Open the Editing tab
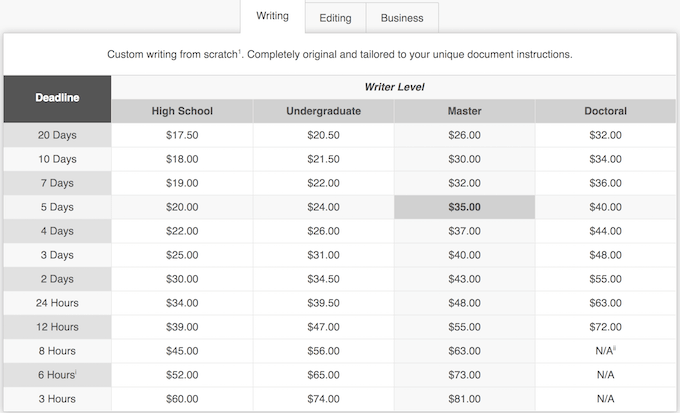 coord(335,18)
